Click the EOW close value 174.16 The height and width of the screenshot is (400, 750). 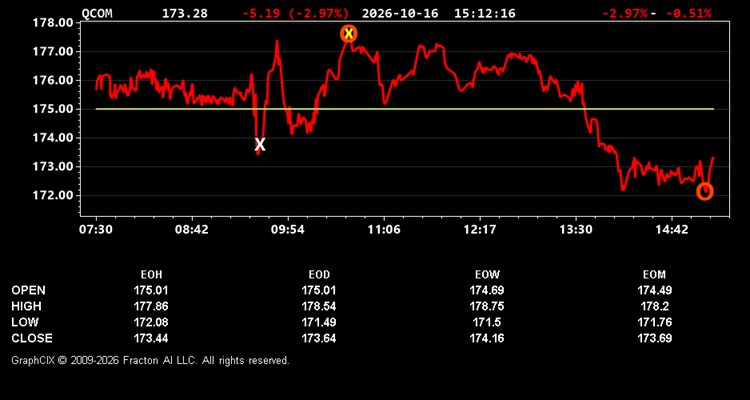(x=486, y=338)
